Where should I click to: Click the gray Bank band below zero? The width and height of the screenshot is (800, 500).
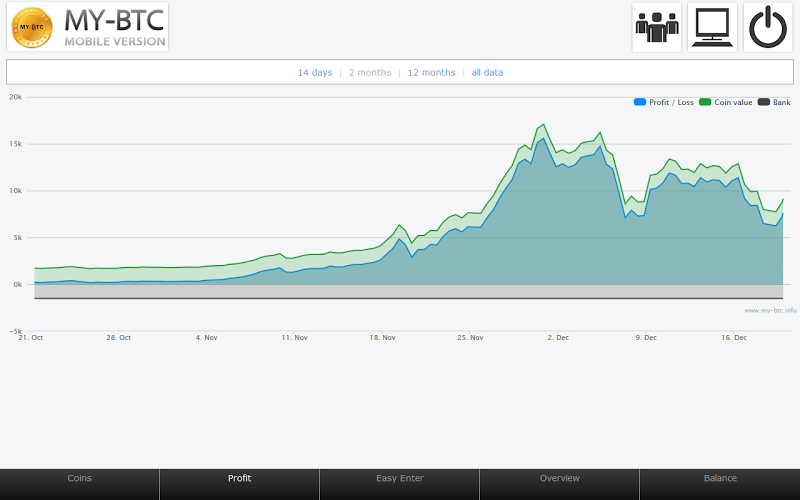click(x=400, y=291)
